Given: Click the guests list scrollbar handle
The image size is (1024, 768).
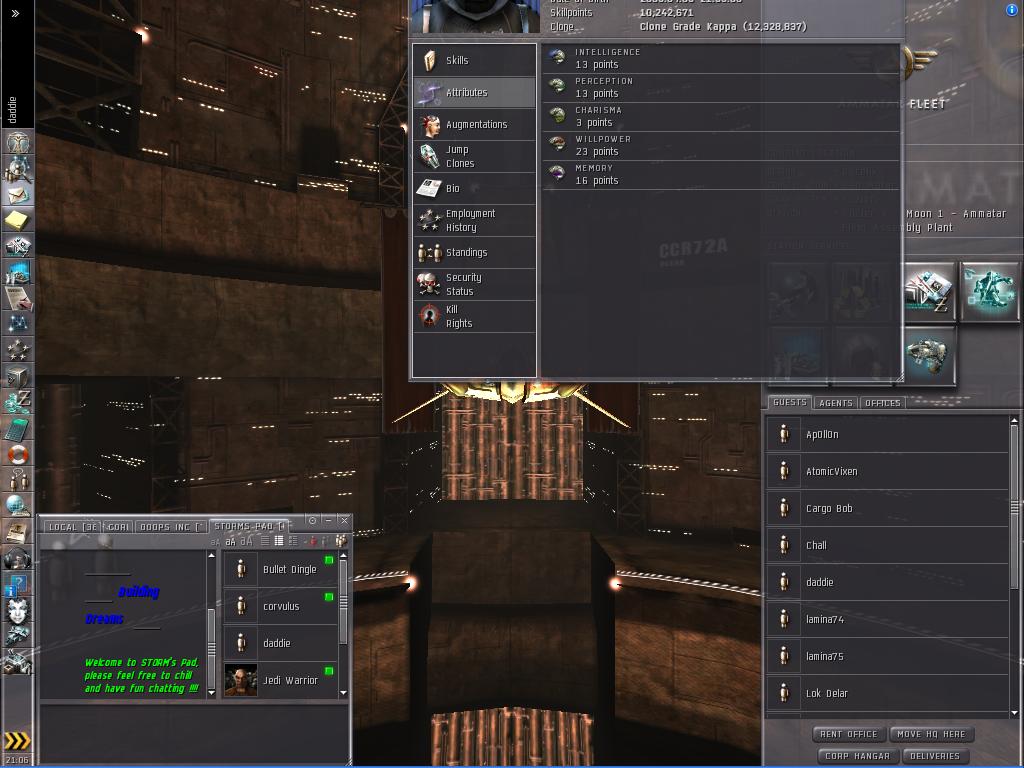Looking at the screenshot, I should point(1014,506).
